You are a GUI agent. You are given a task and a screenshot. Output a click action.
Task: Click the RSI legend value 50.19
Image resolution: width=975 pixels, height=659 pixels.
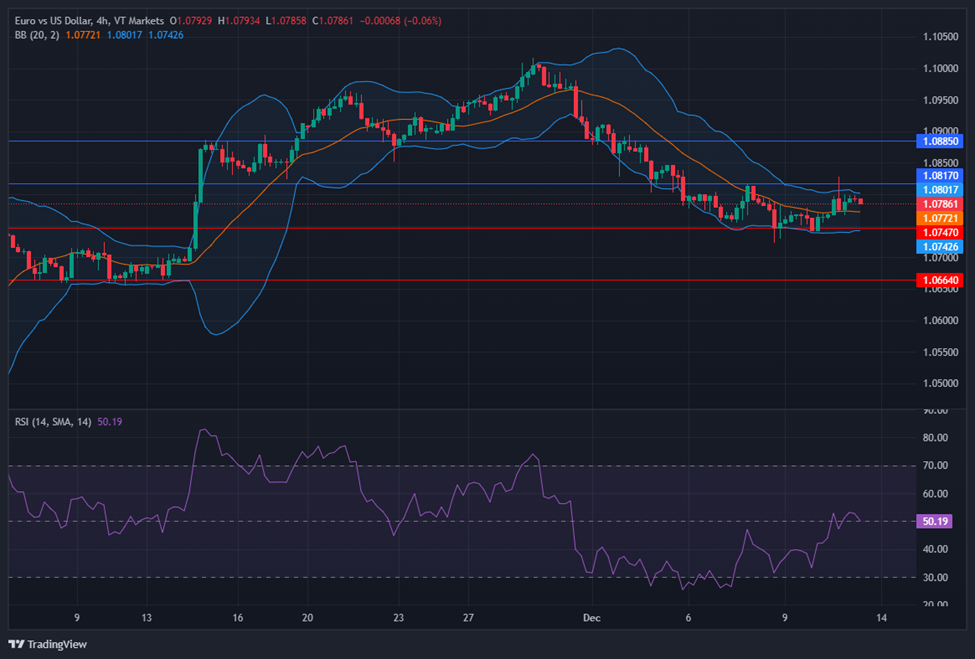pyautogui.click(x=109, y=422)
